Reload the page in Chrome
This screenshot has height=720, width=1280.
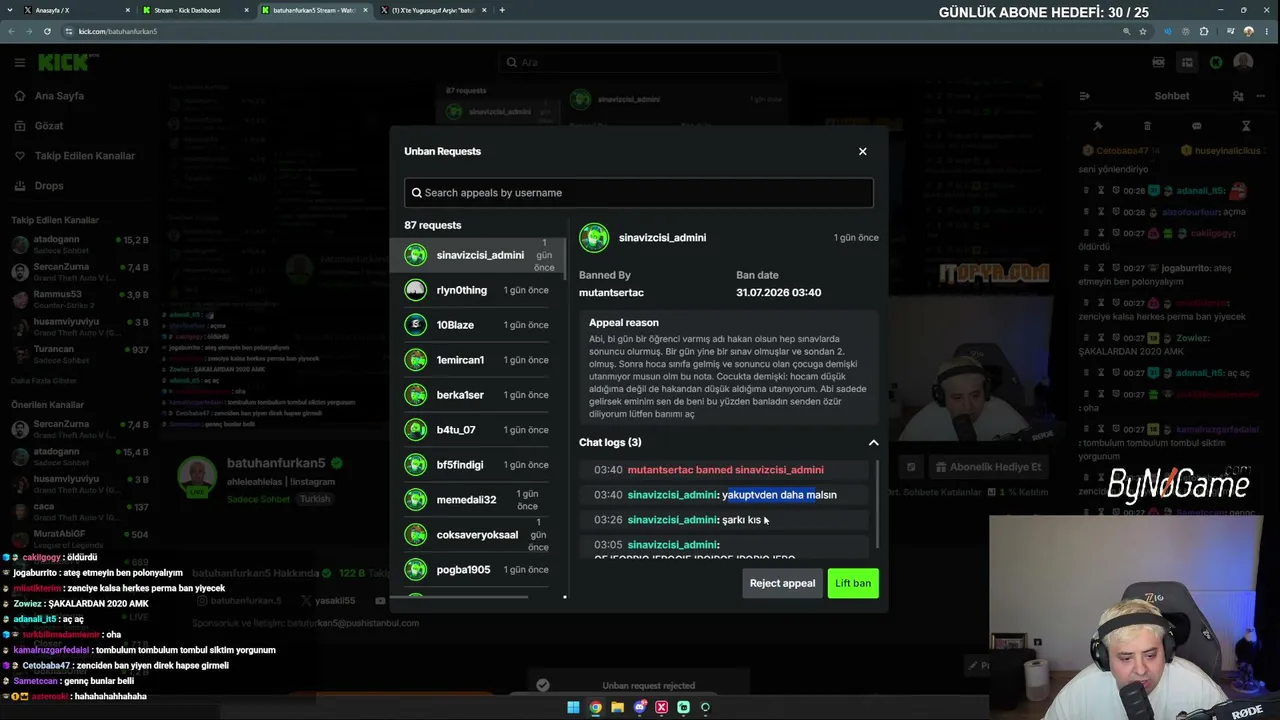[47, 31]
